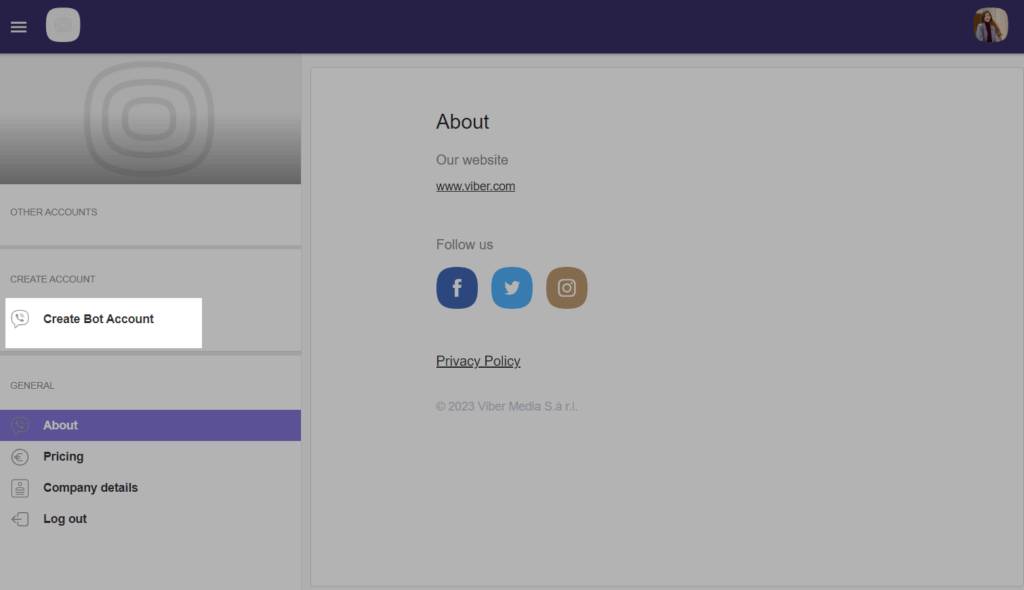Click the Viber icon beside About
This screenshot has height=590, width=1024.
pyautogui.click(x=20, y=426)
